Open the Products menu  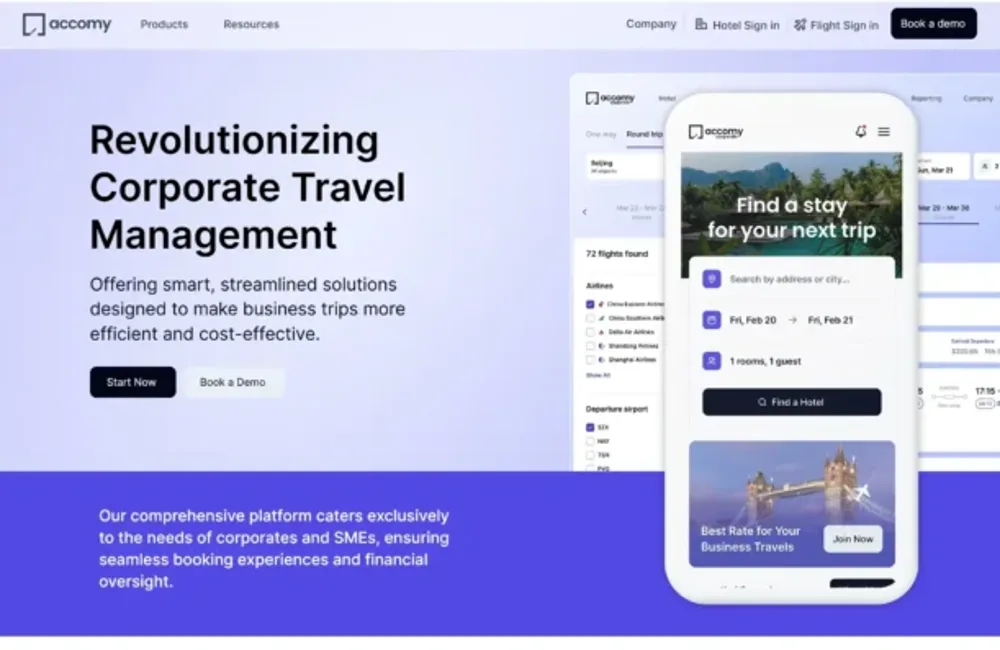[164, 24]
